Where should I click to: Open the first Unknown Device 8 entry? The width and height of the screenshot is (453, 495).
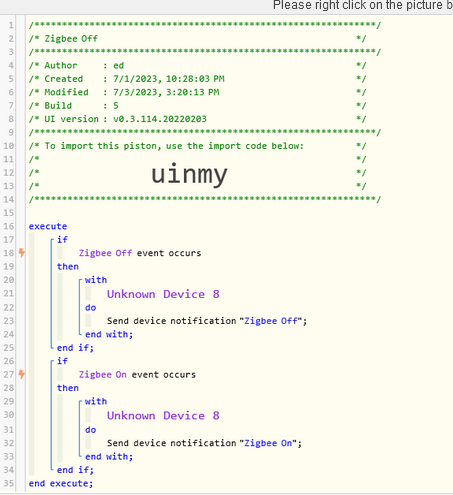tap(163, 294)
